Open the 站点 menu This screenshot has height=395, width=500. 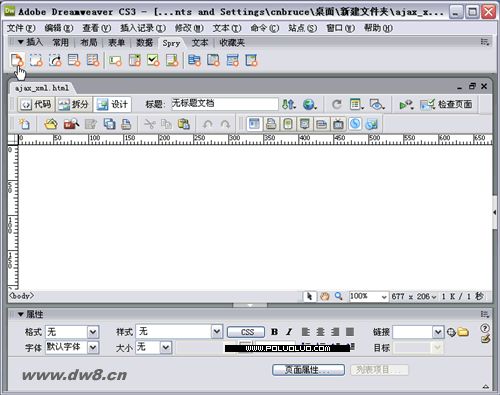pos(303,28)
